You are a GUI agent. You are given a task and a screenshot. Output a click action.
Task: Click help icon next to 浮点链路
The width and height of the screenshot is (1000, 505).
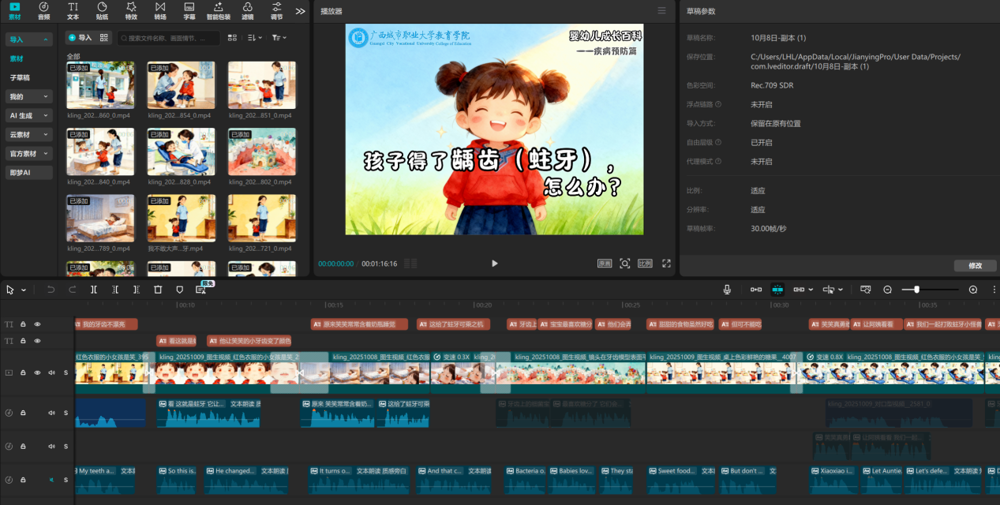point(719,105)
